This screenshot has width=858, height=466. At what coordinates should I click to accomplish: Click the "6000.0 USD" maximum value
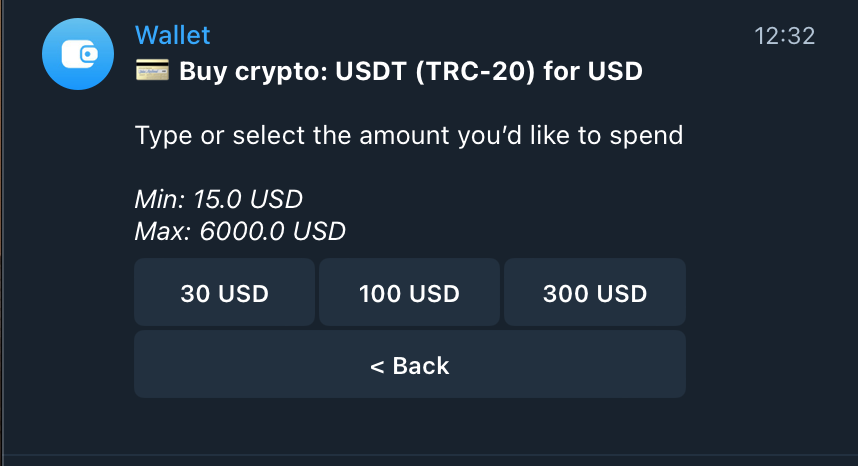(x=272, y=232)
